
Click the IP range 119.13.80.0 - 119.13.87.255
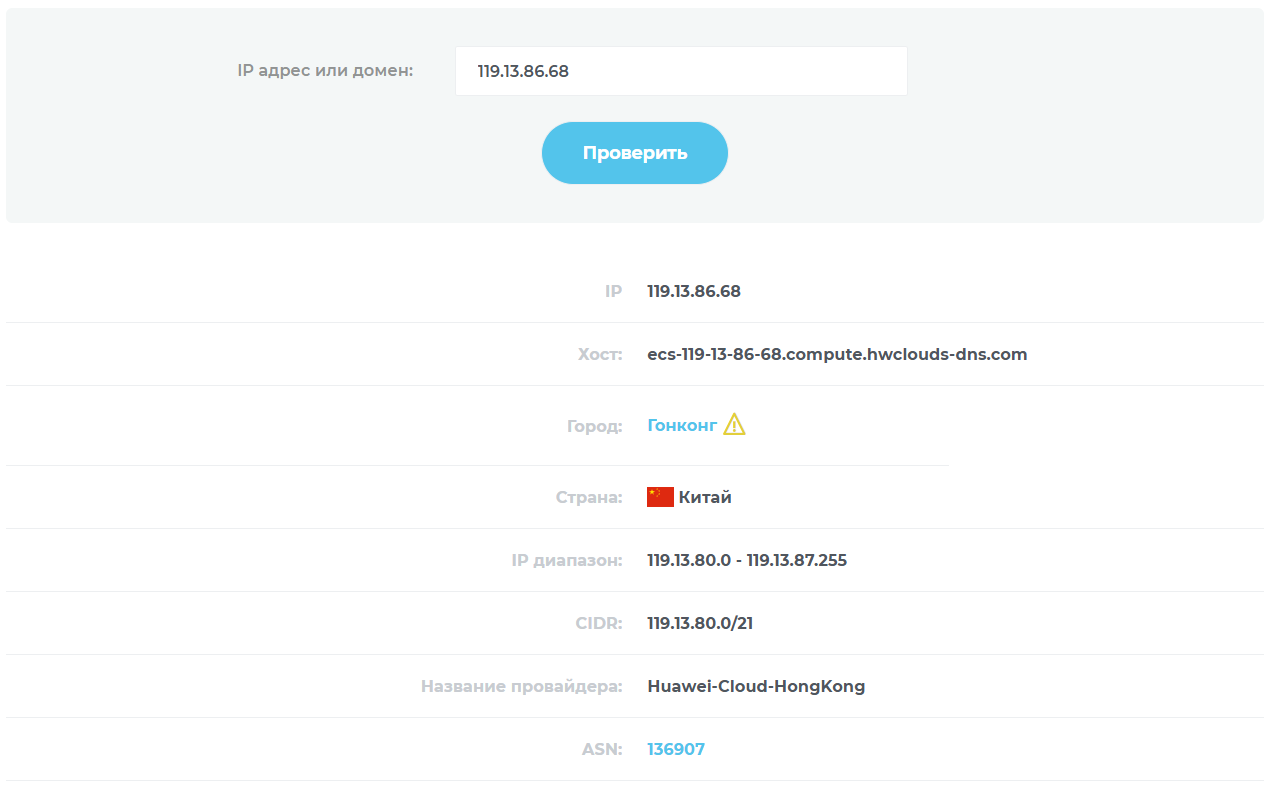tap(747, 560)
